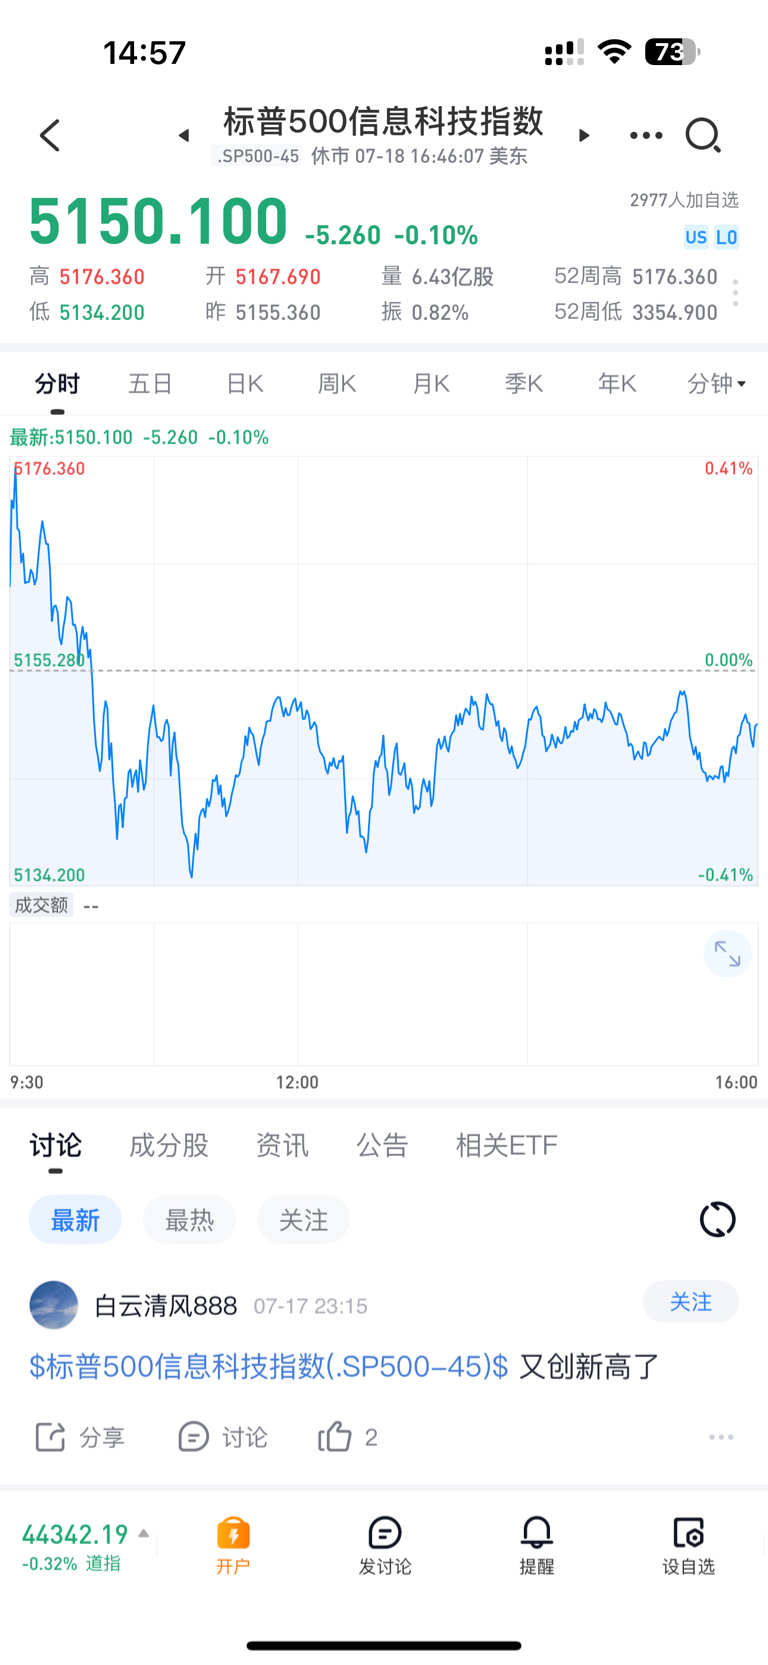Switch to the 成分股 tab
Viewport: 768px width, 1665px height.
168,1145
